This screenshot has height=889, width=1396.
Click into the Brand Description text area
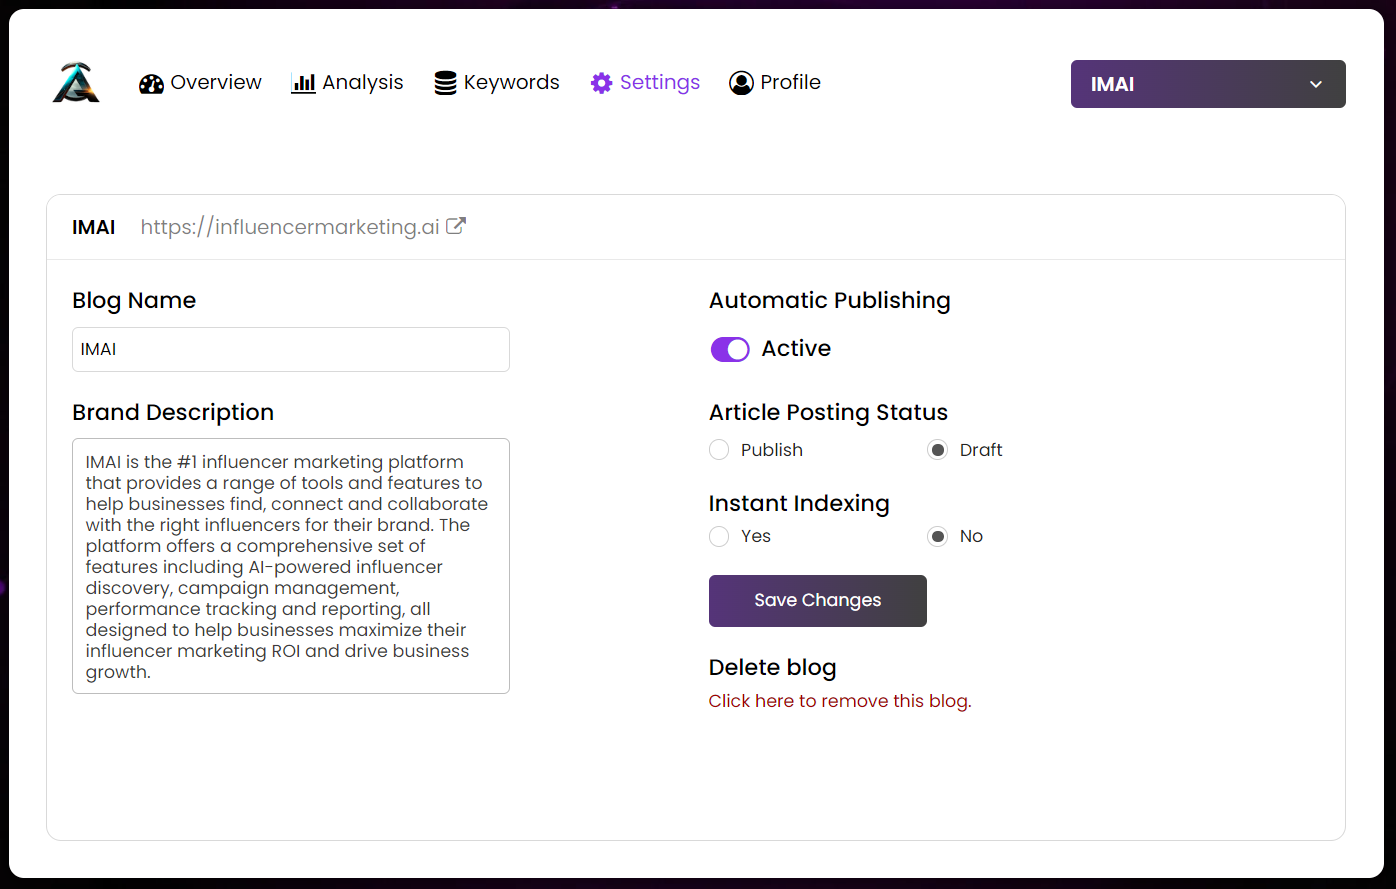coord(291,566)
